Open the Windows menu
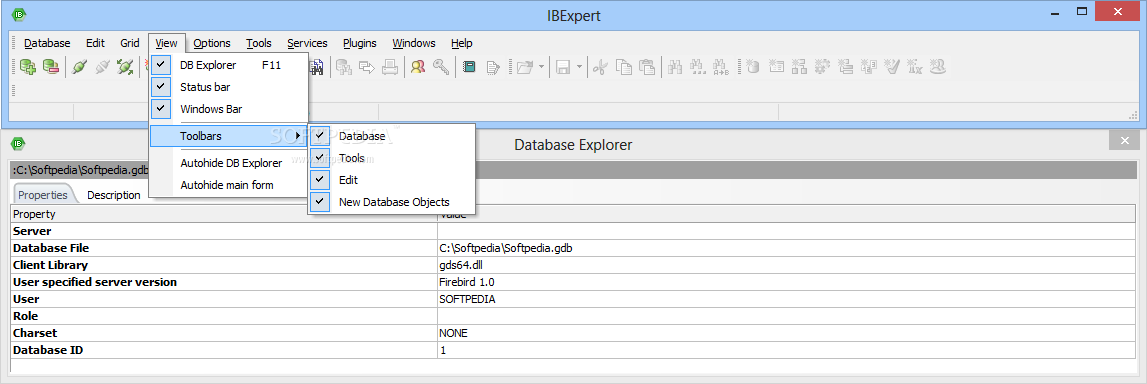This screenshot has width=1147, height=384. tap(414, 43)
